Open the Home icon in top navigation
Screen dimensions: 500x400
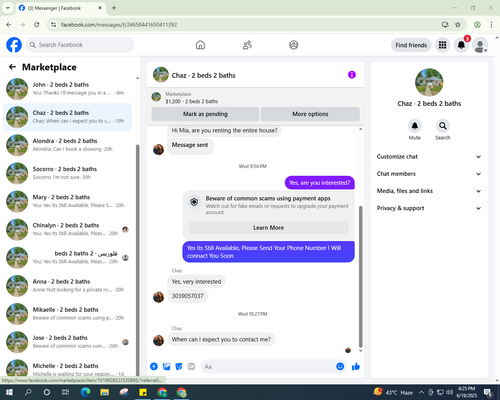[x=200, y=45]
